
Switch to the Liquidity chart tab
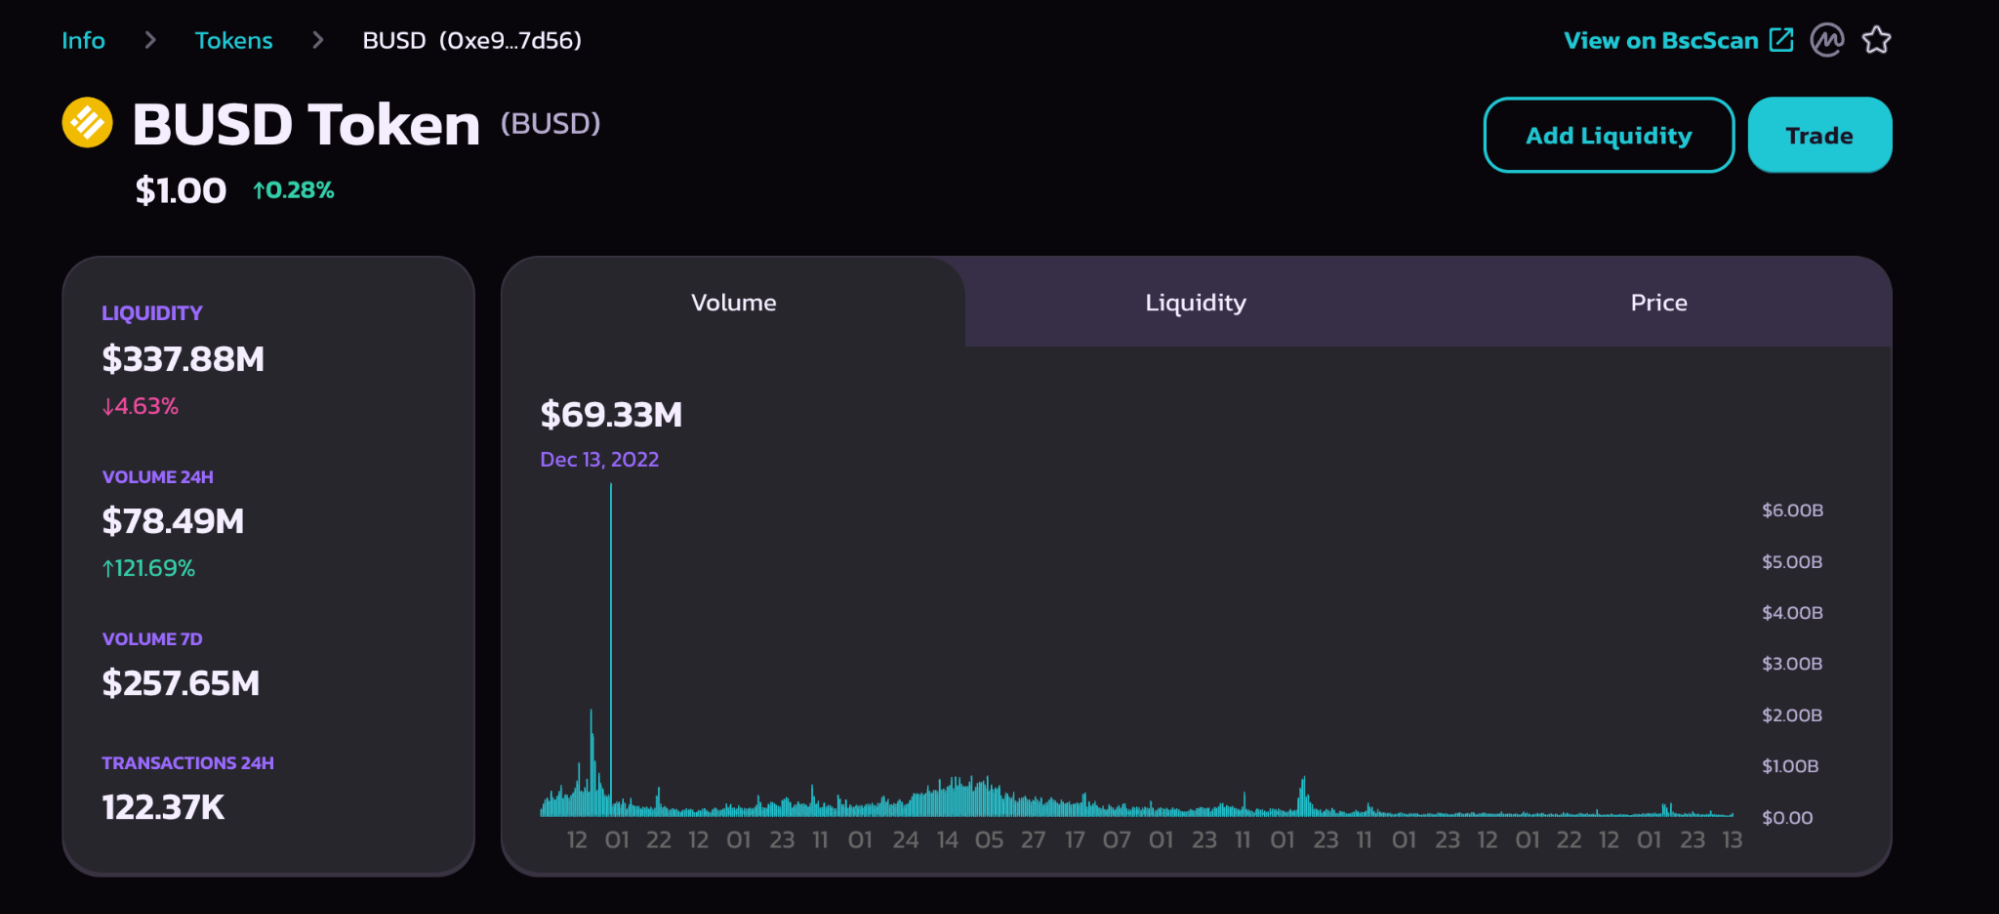coord(1195,302)
